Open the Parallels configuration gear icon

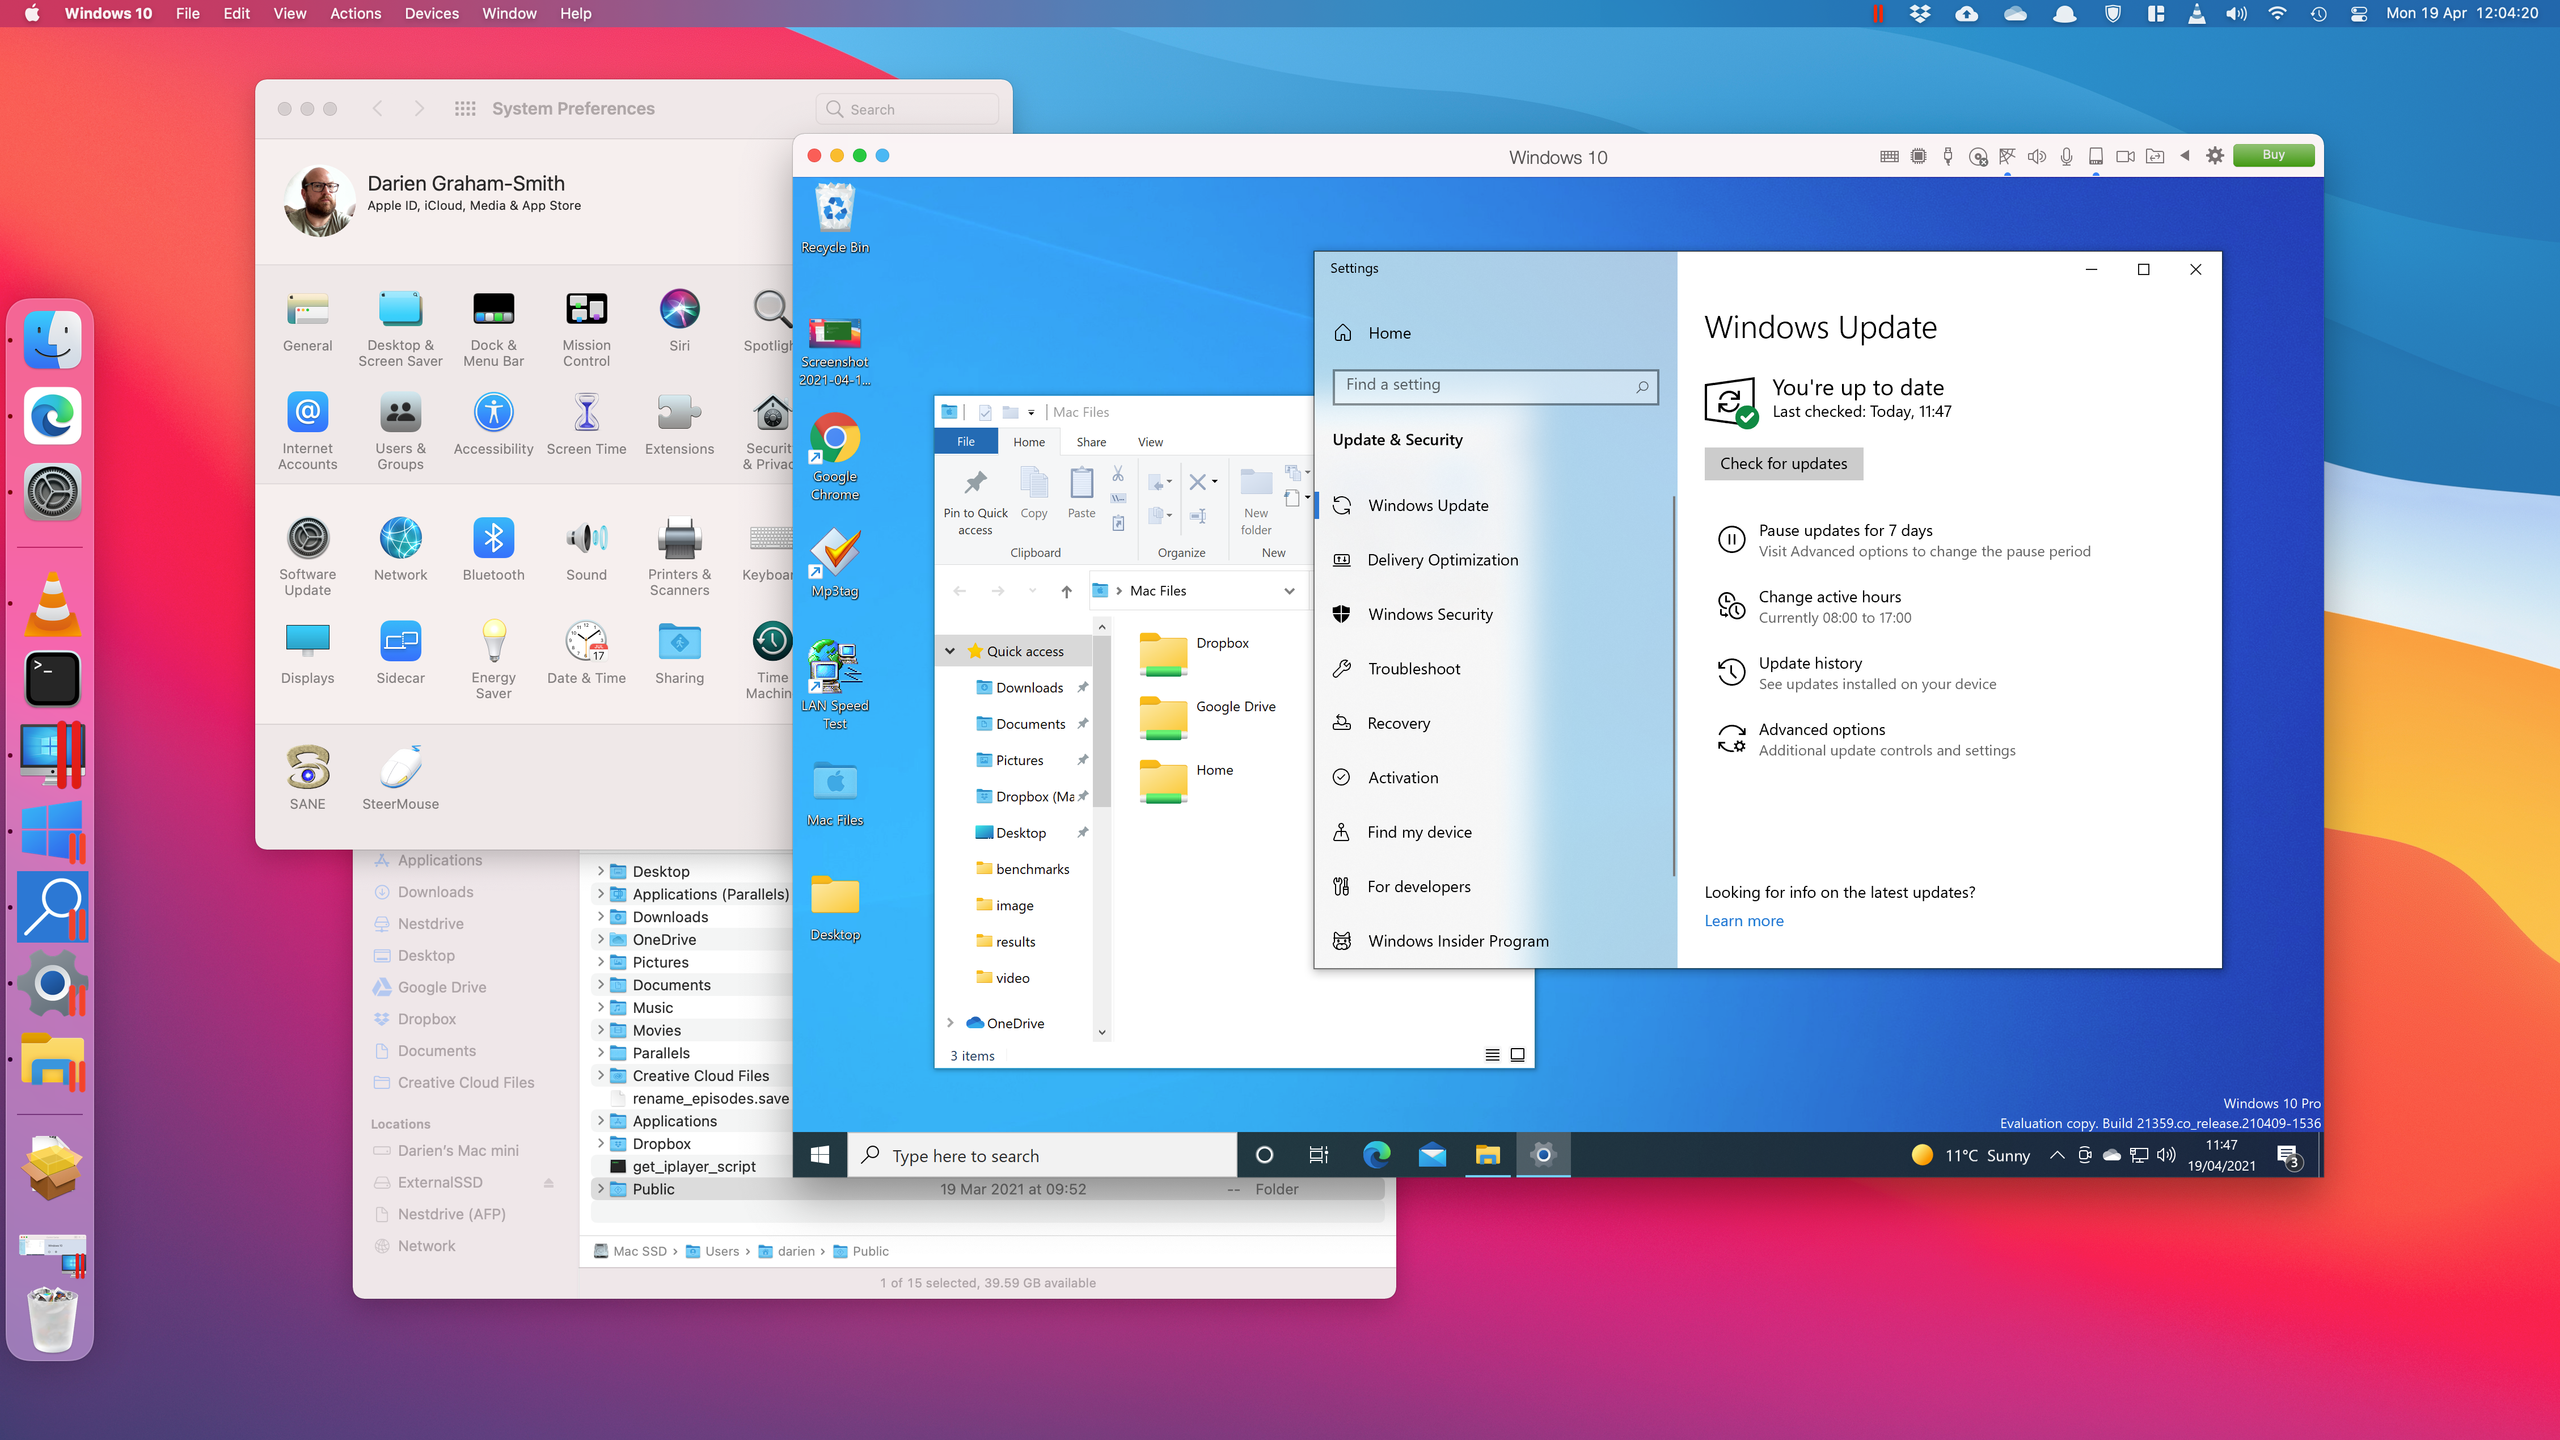[x=2215, y=156]
